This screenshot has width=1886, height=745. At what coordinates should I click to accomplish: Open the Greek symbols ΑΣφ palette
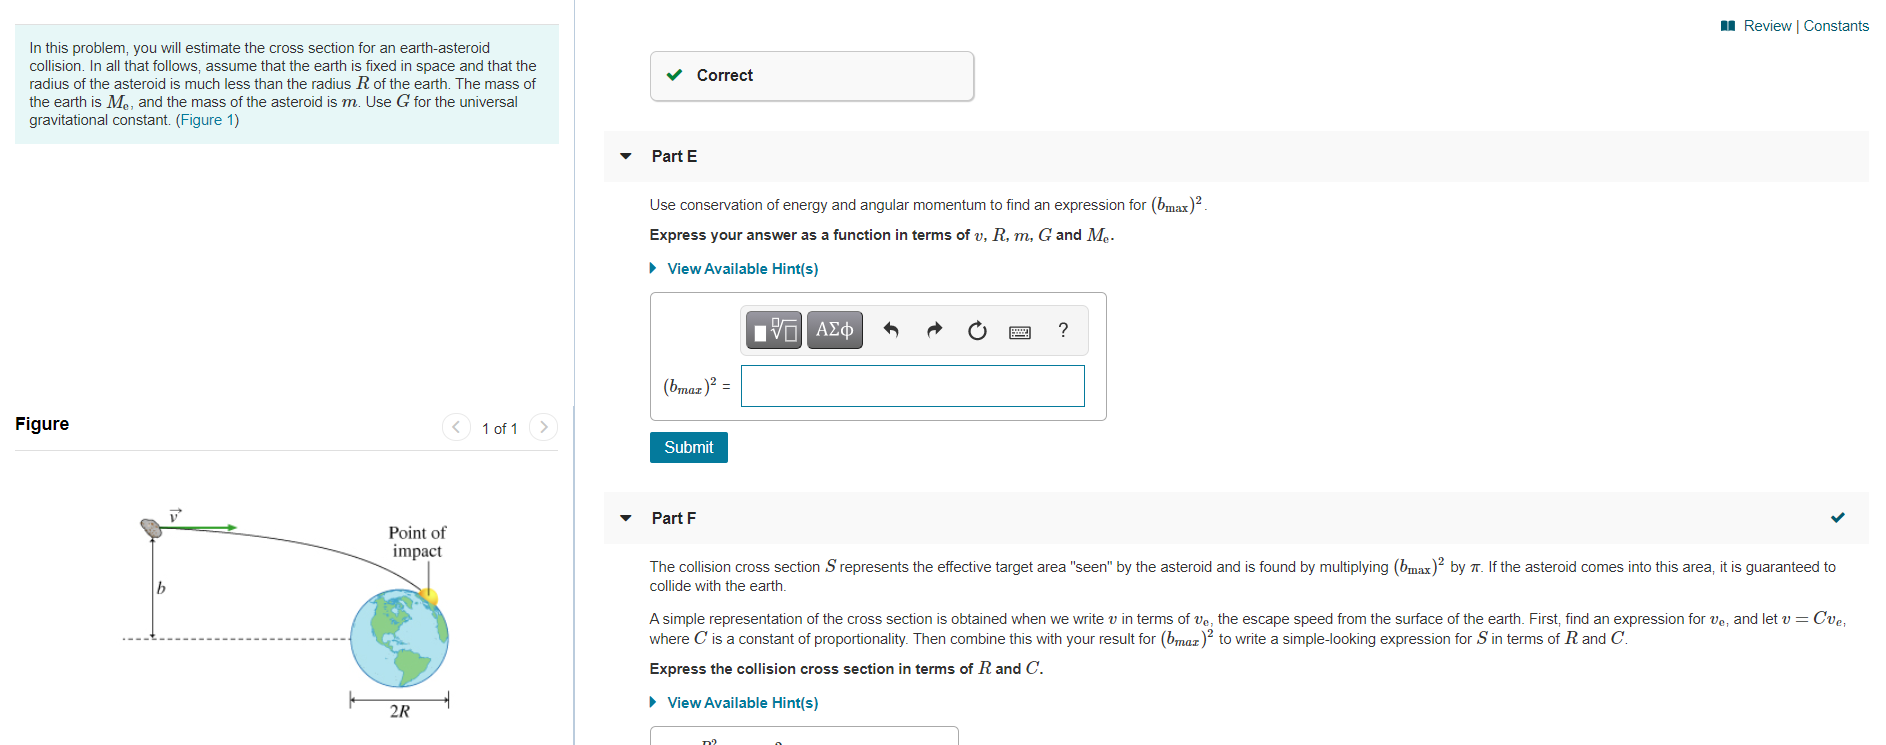[834, 330]
